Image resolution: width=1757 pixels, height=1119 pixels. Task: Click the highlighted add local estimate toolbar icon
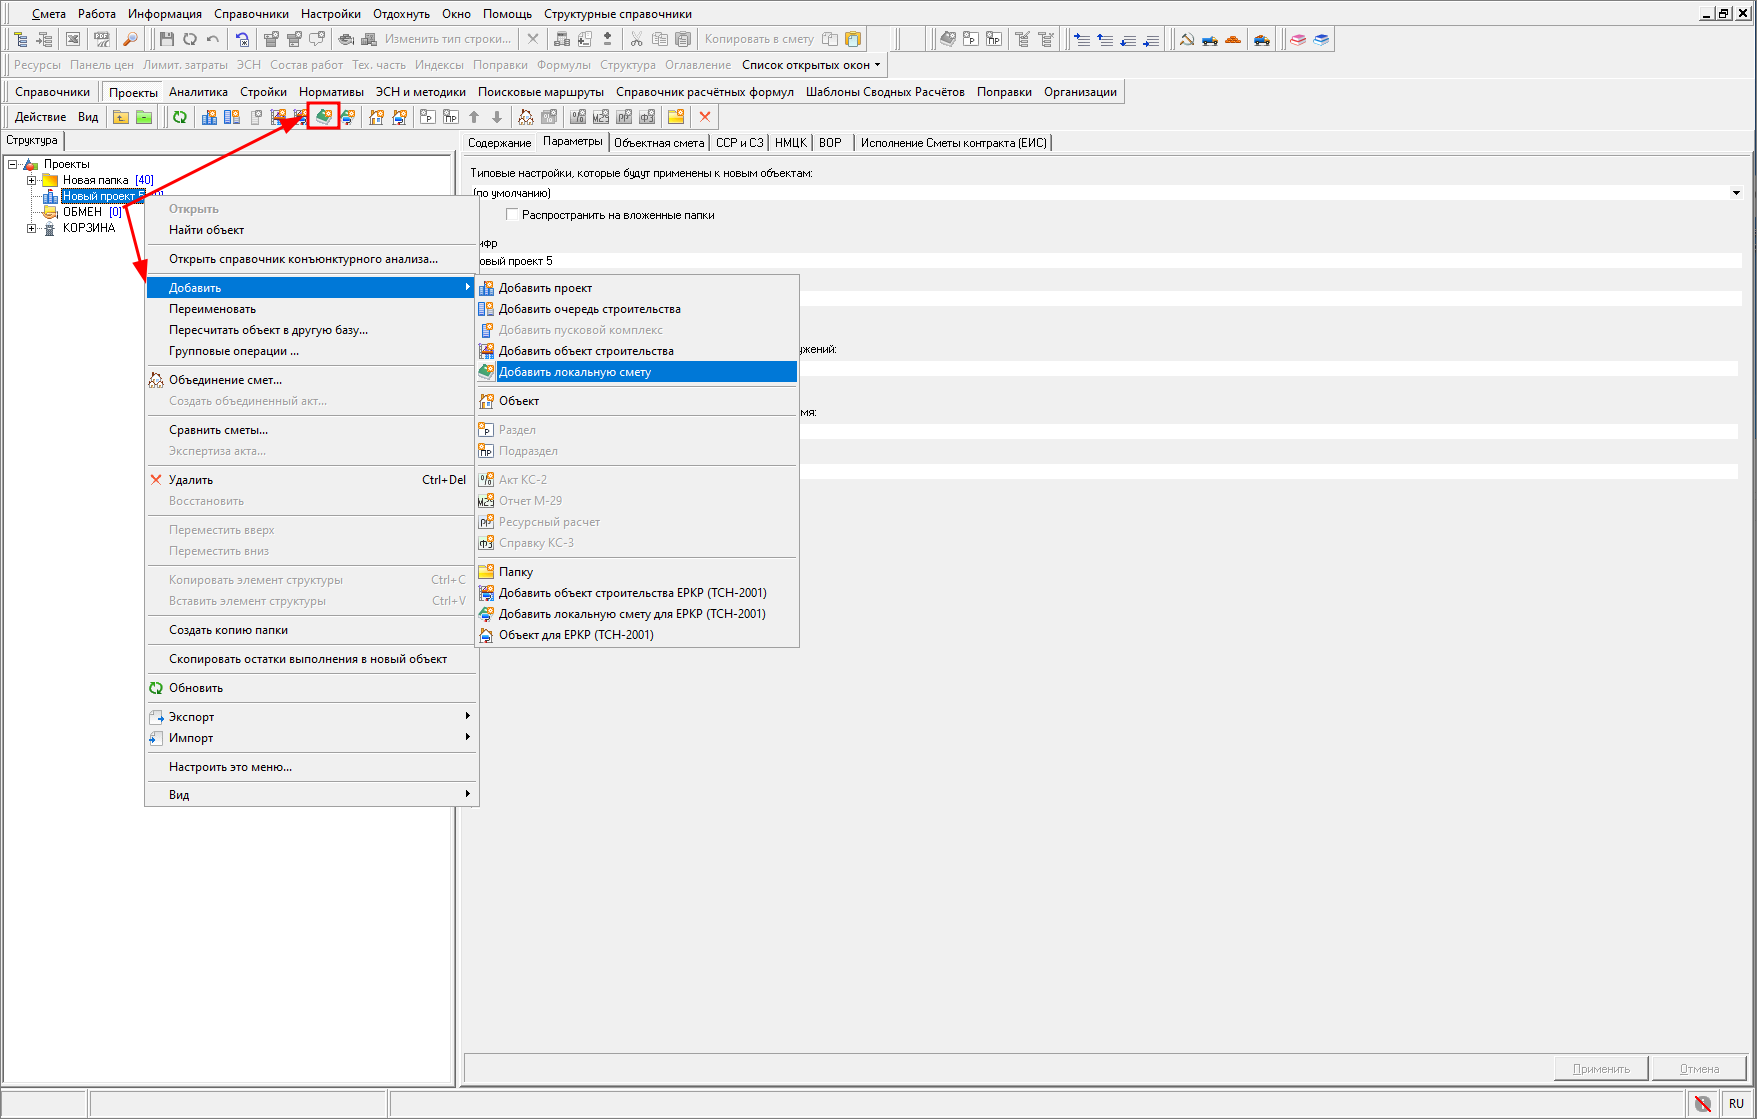coord(323,117)
